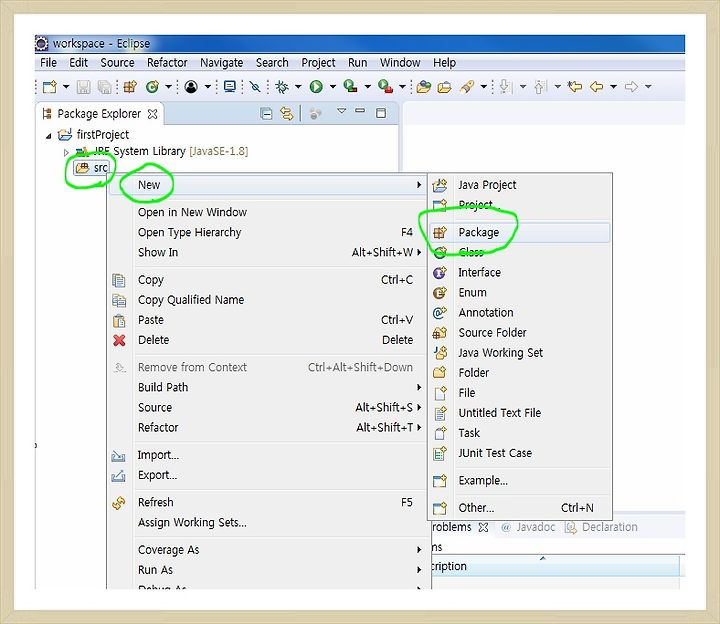
Task: Open the Window menu
Action: point(399,62)
